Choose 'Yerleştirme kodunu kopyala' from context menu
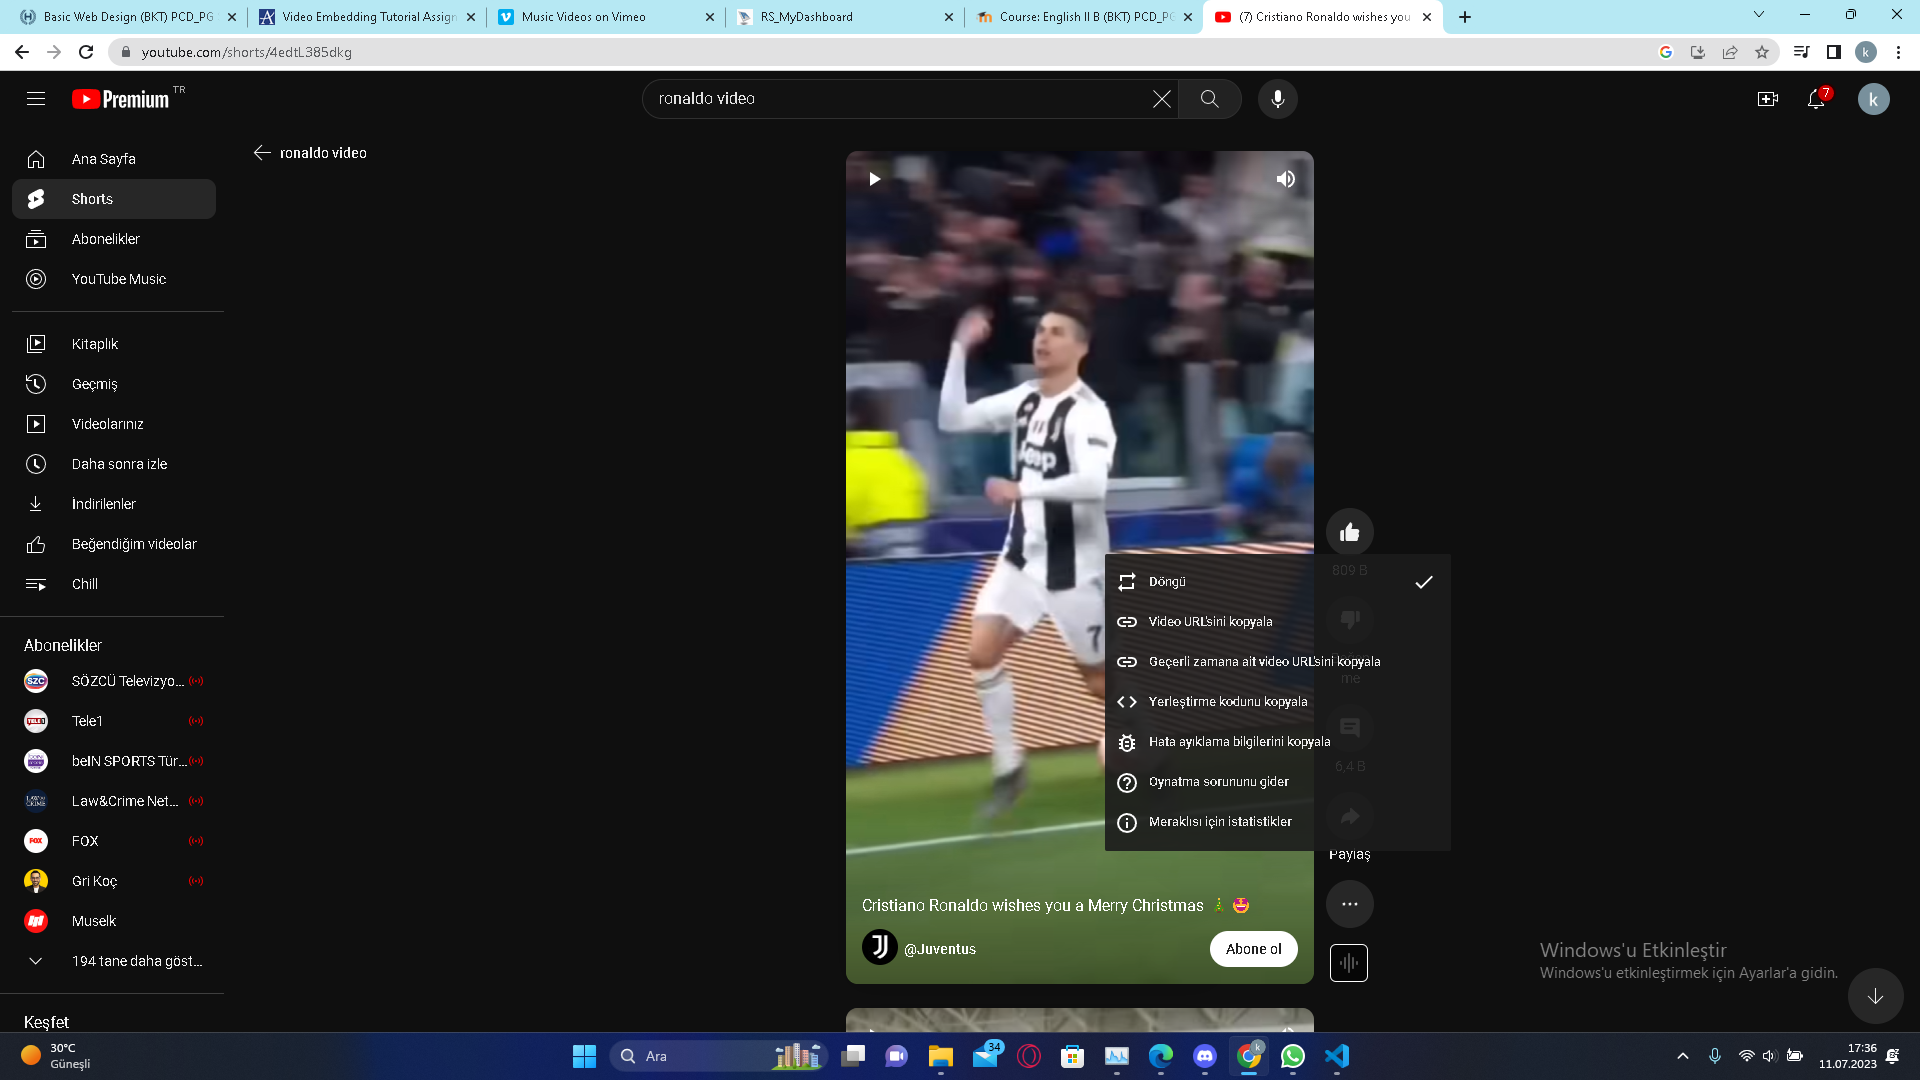The width and height of the screenshot is (1920, 1080). (1227, 702)
